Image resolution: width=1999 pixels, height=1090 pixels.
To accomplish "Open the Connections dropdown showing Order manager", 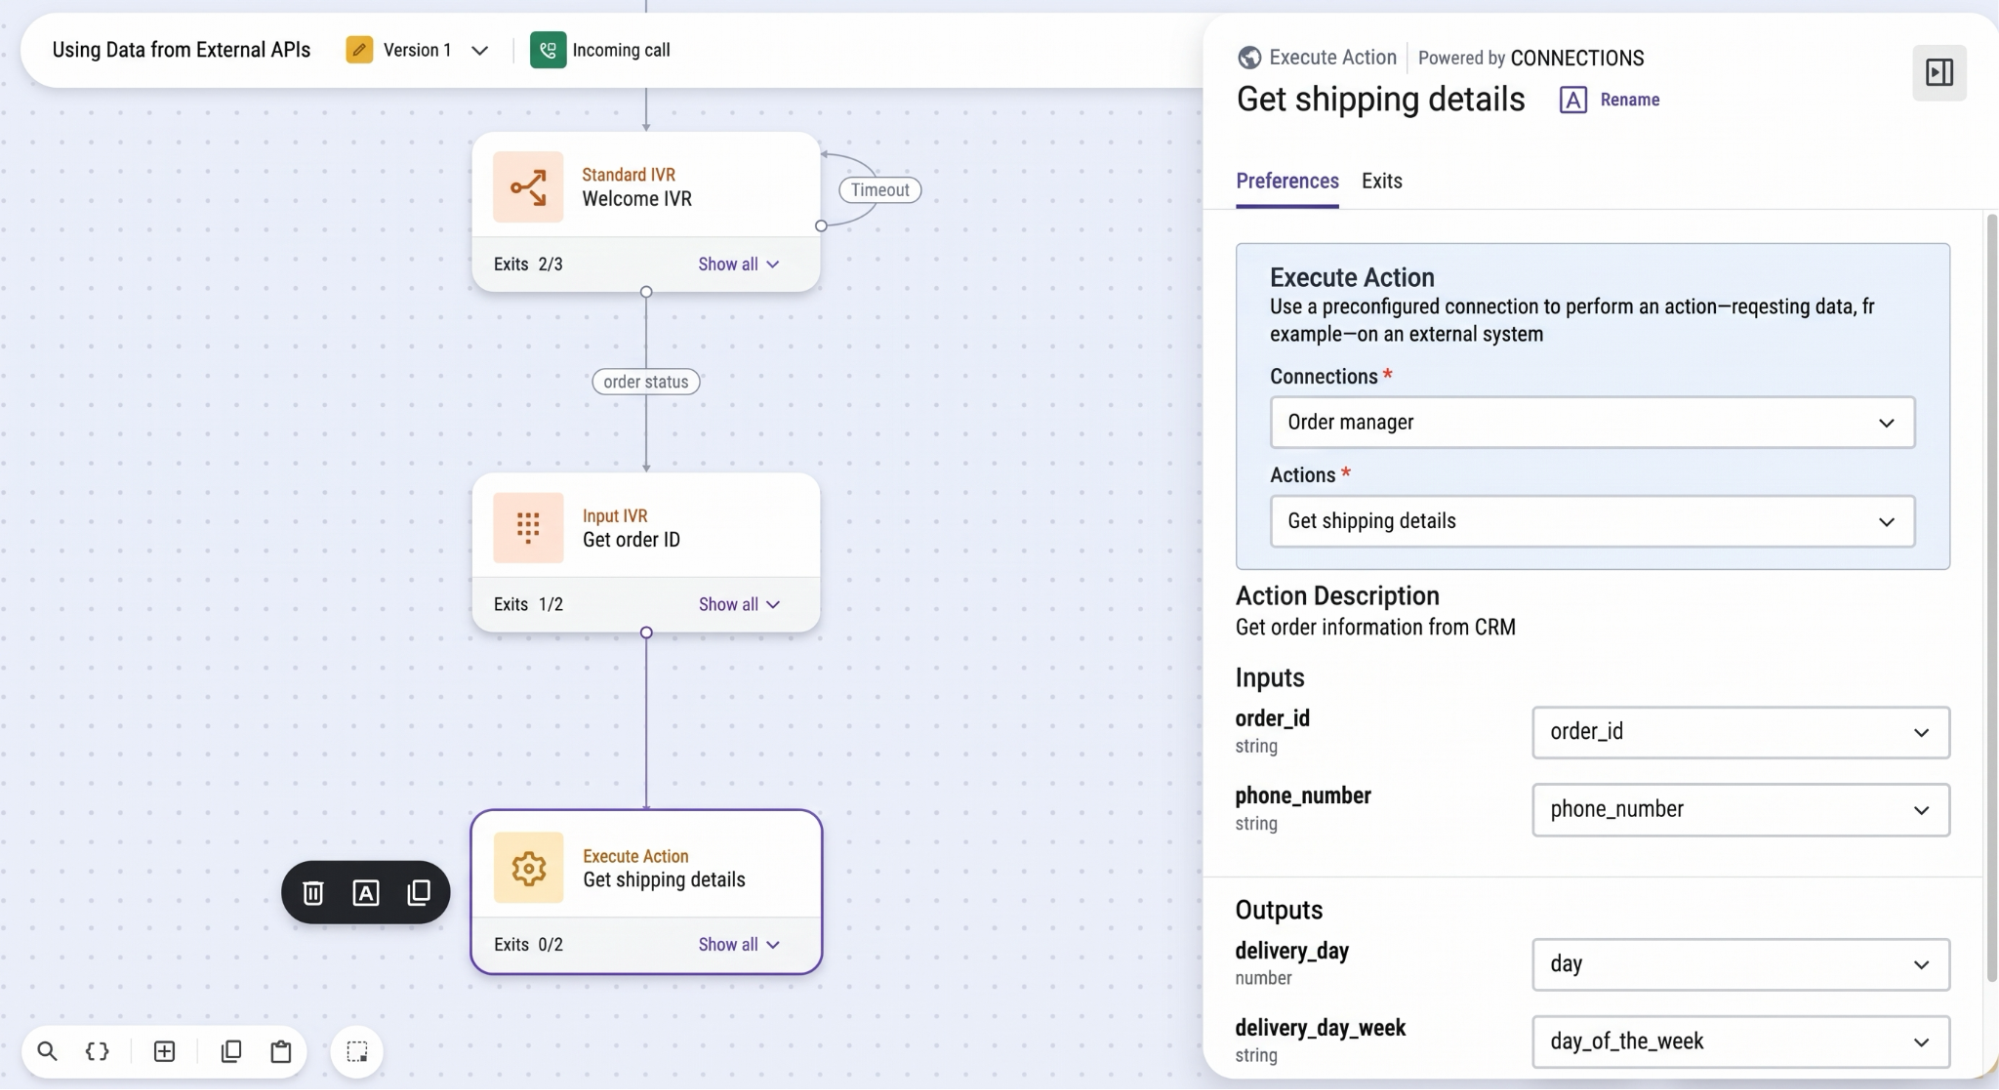I will [1592, 422].
